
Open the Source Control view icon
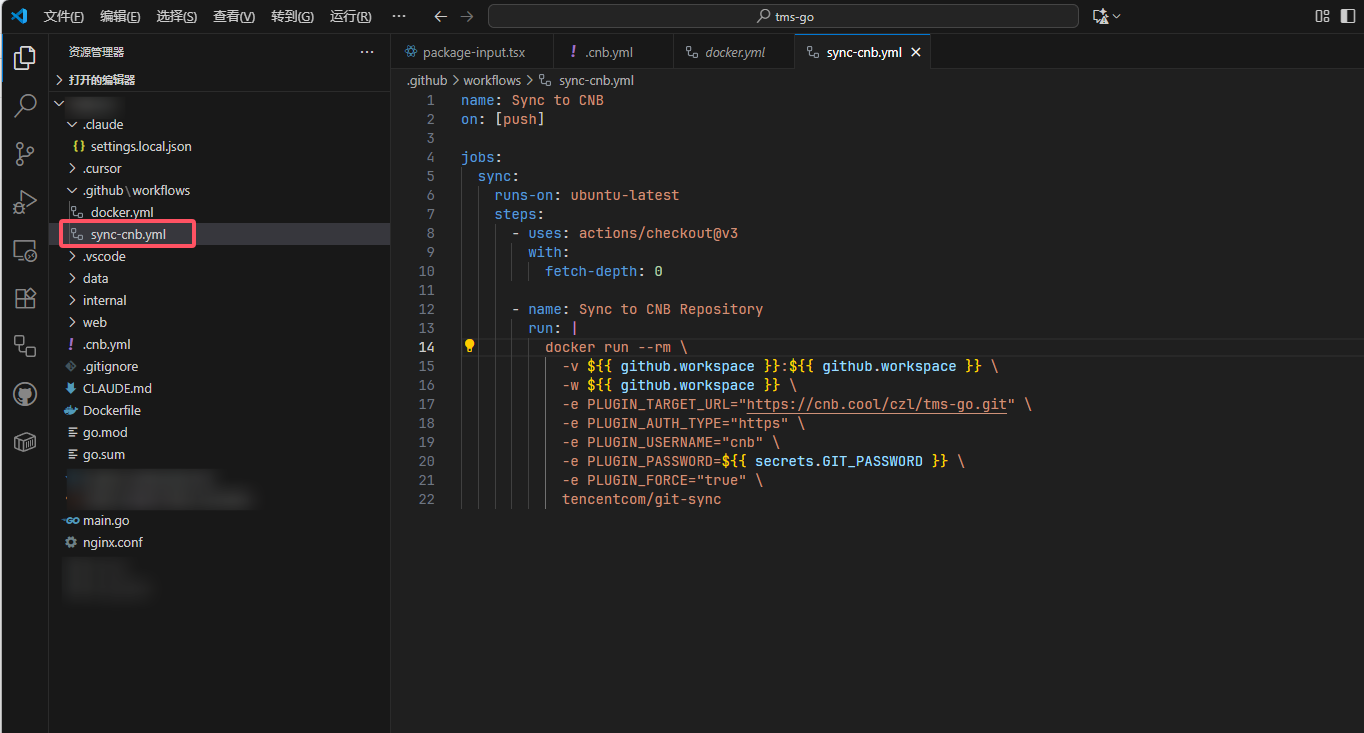pyautogui.click(x=25, y=154)
